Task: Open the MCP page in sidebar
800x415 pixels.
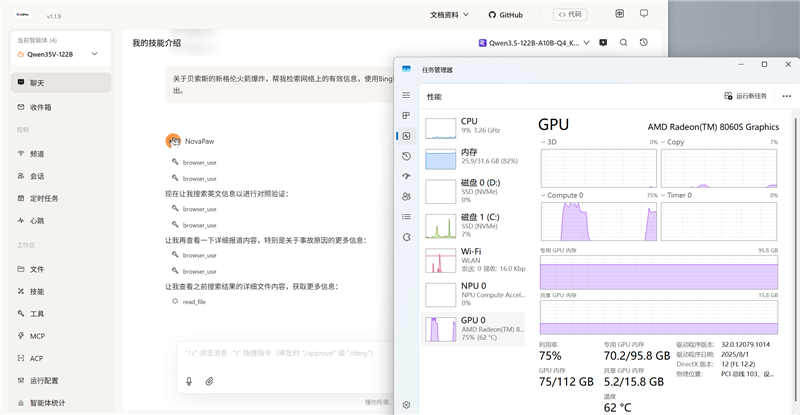Action: (x=61, y=336)
